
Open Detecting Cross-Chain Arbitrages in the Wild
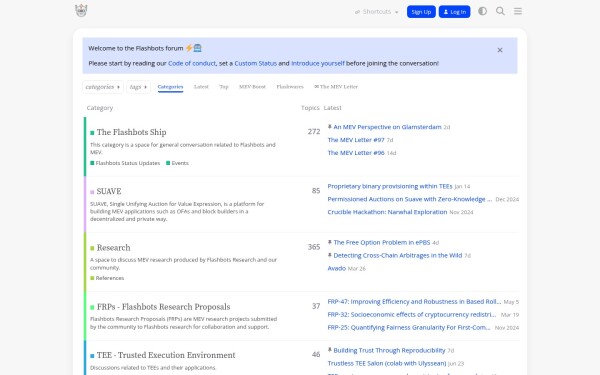(398, 256)
